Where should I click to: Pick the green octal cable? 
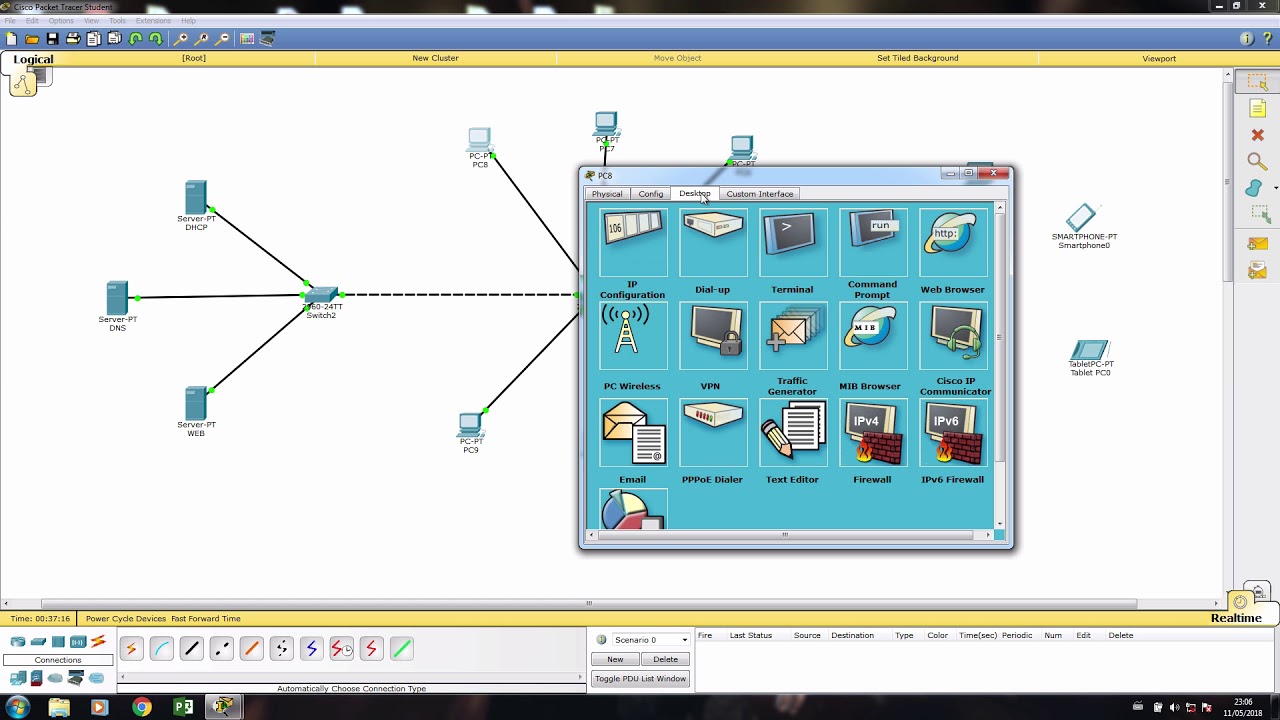(x=401, y=649)
